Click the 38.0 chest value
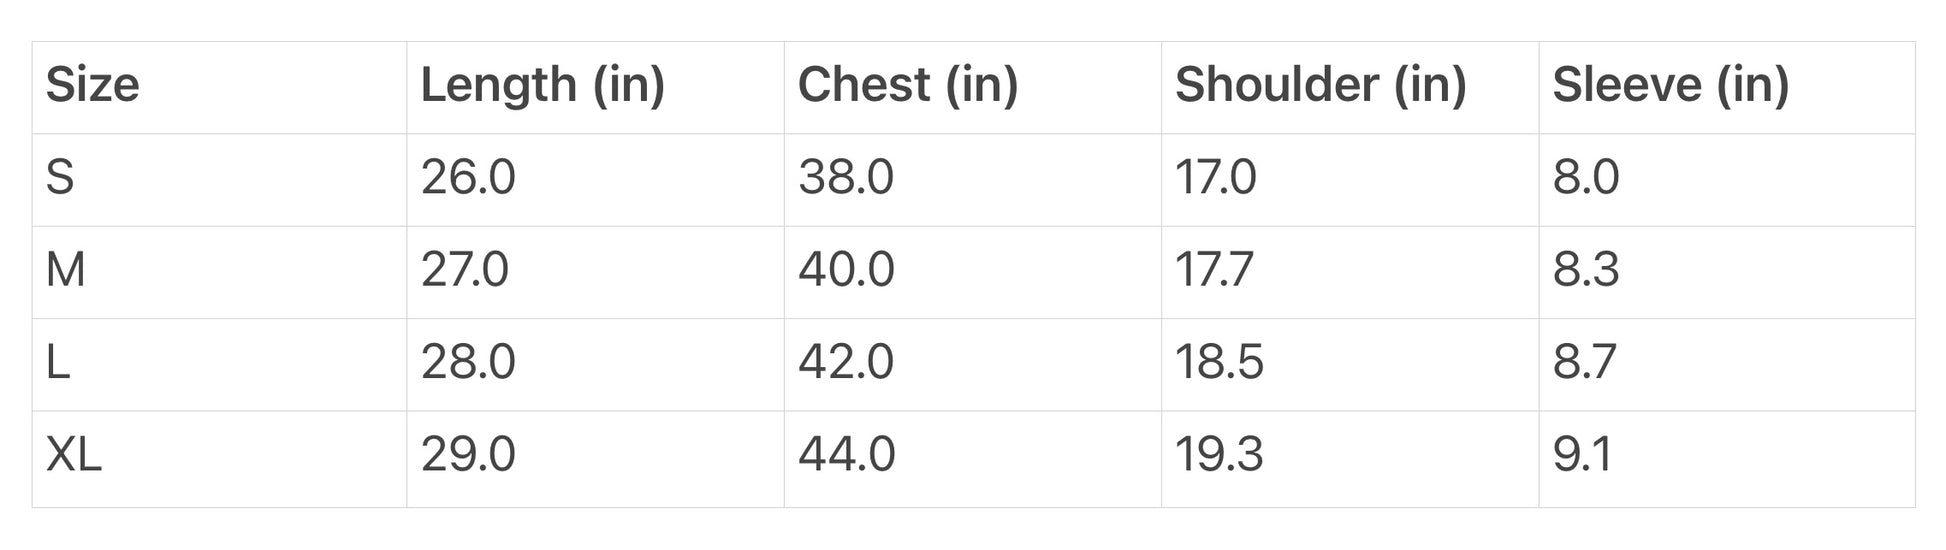The image size is (1946, 550). [845, 178]
